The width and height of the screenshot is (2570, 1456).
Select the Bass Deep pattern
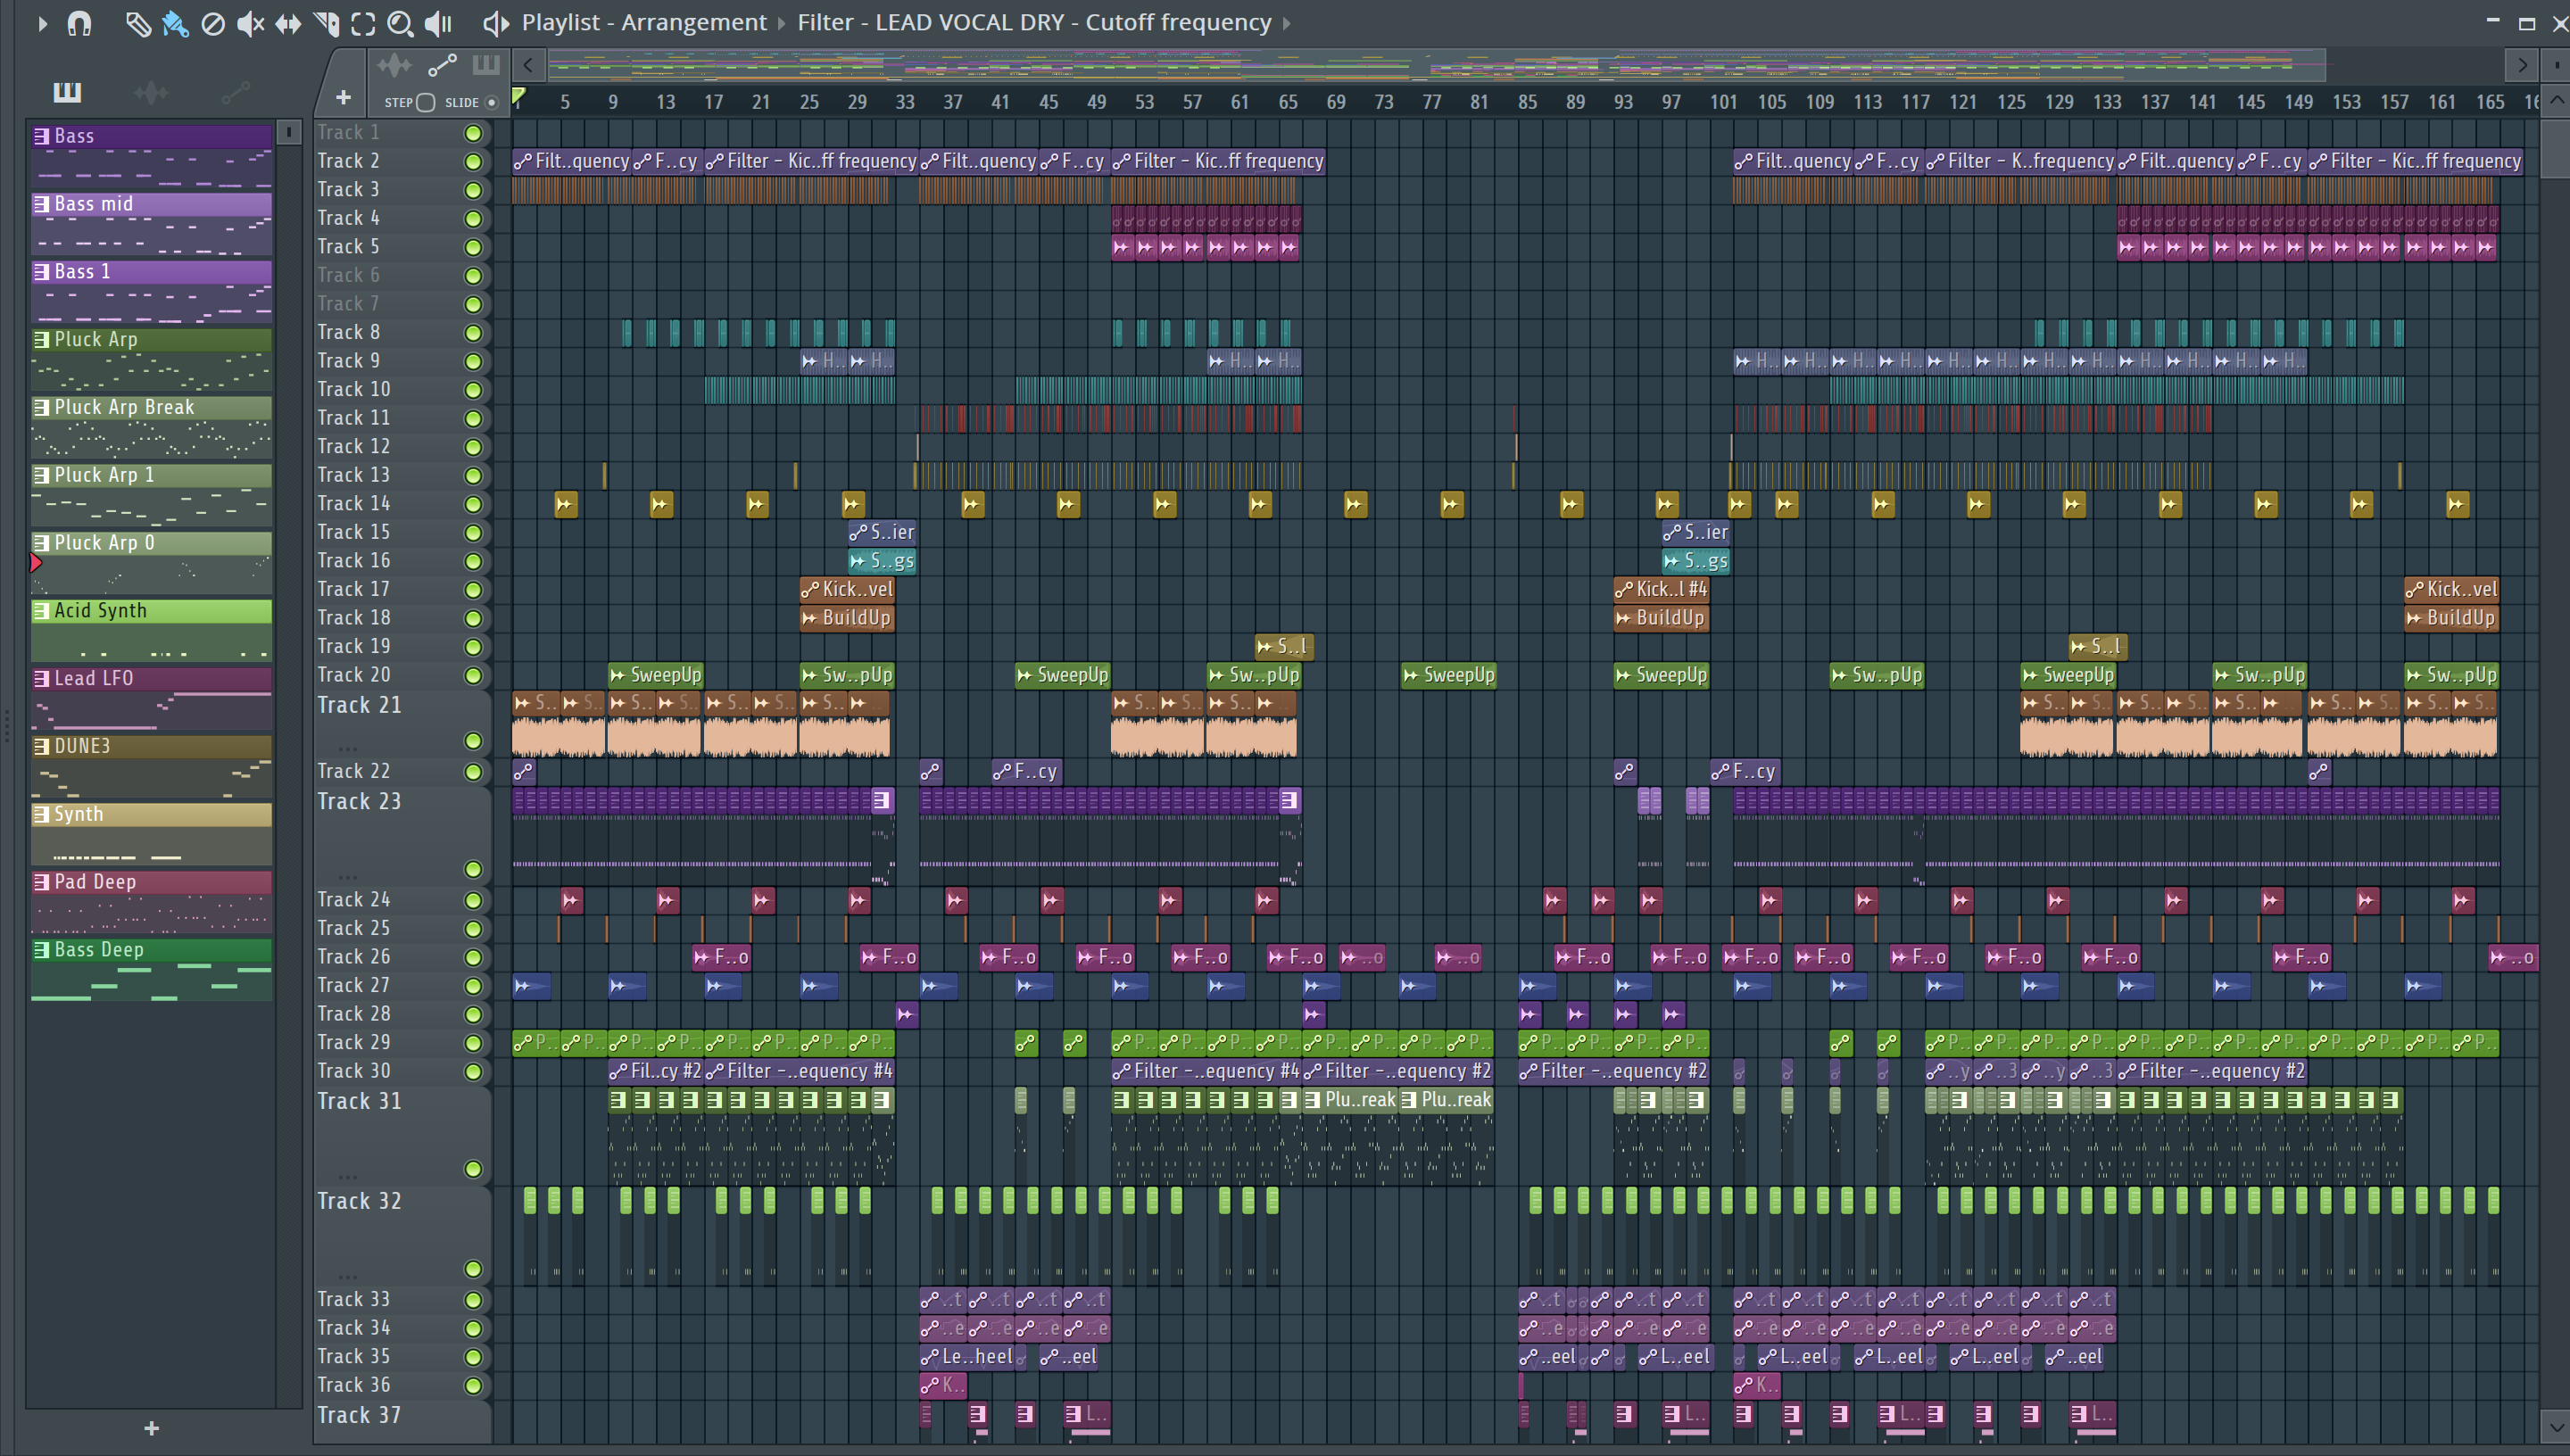pyautogui.click(x=152, y=969)
